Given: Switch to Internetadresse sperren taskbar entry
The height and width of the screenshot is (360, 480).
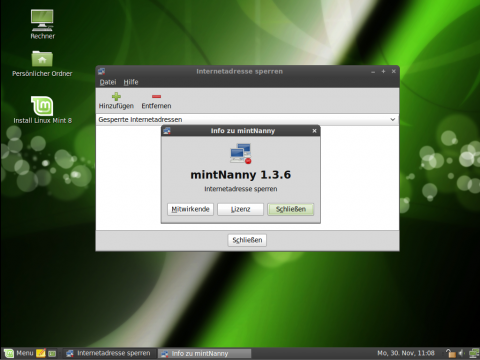Looking at the screenshot, I should [109, 353].
